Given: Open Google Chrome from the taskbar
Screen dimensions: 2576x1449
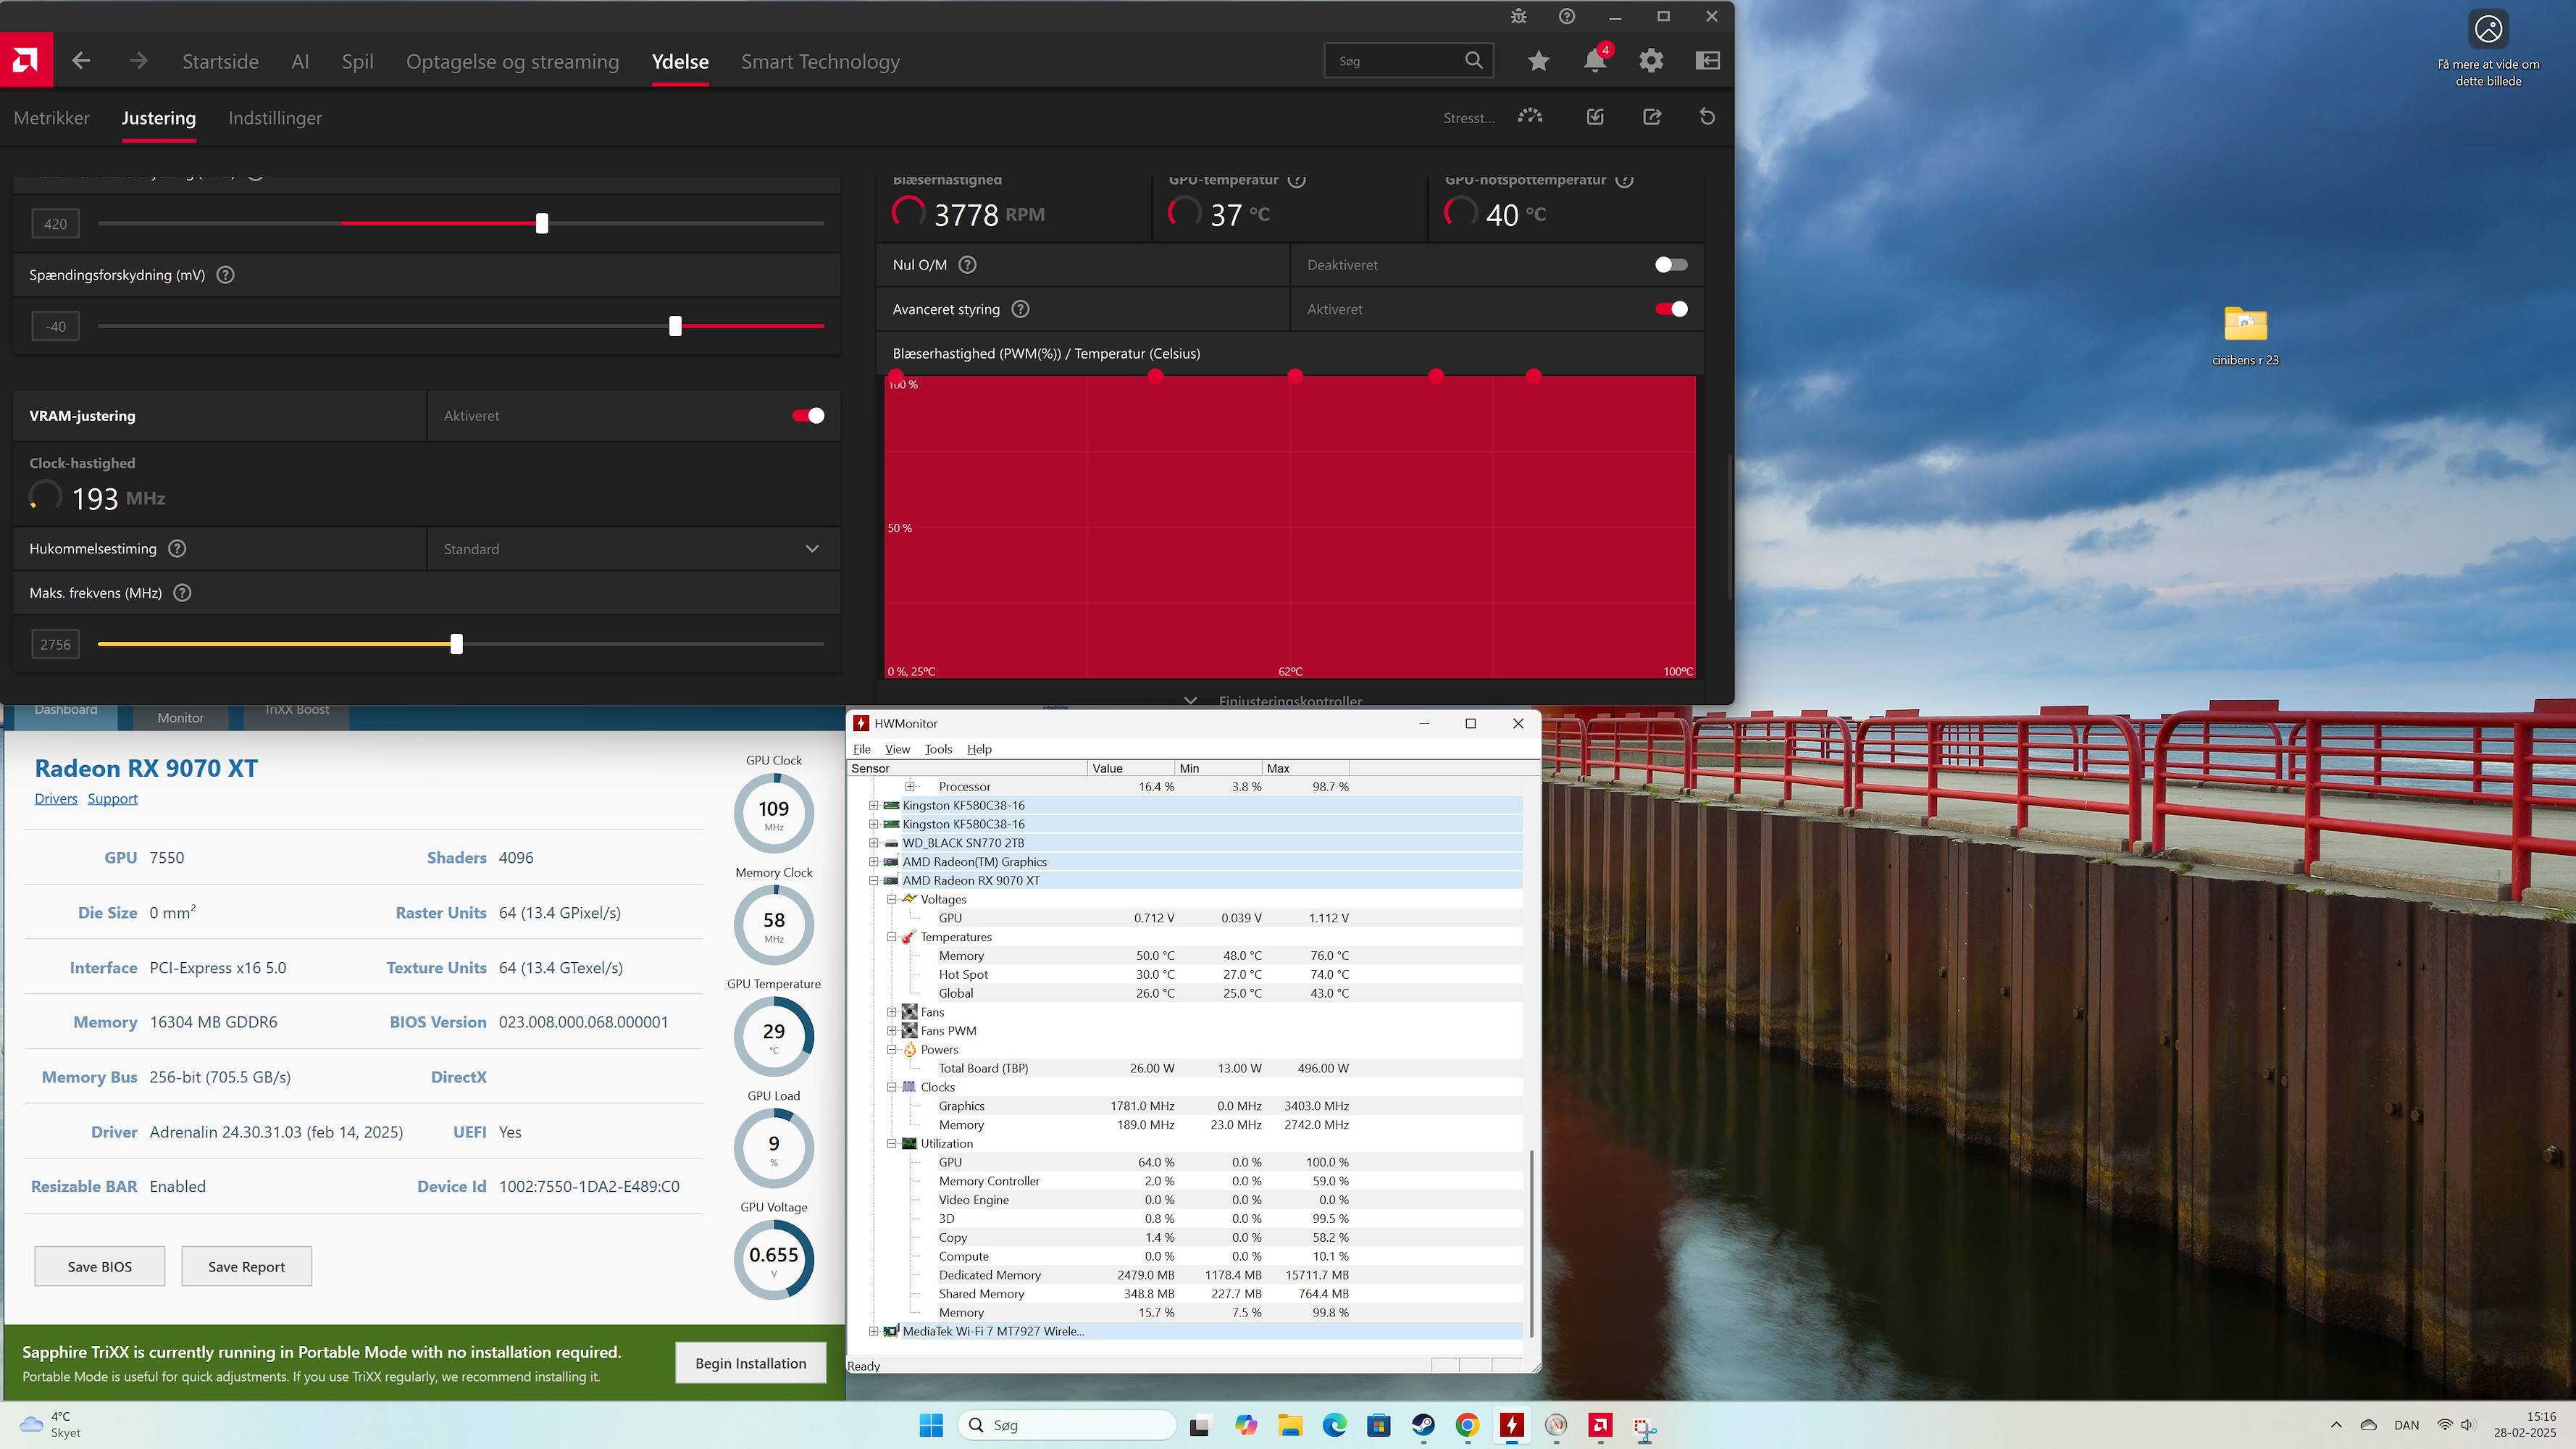Looking at the screenshot, I should click(x=1467, y=1425).
